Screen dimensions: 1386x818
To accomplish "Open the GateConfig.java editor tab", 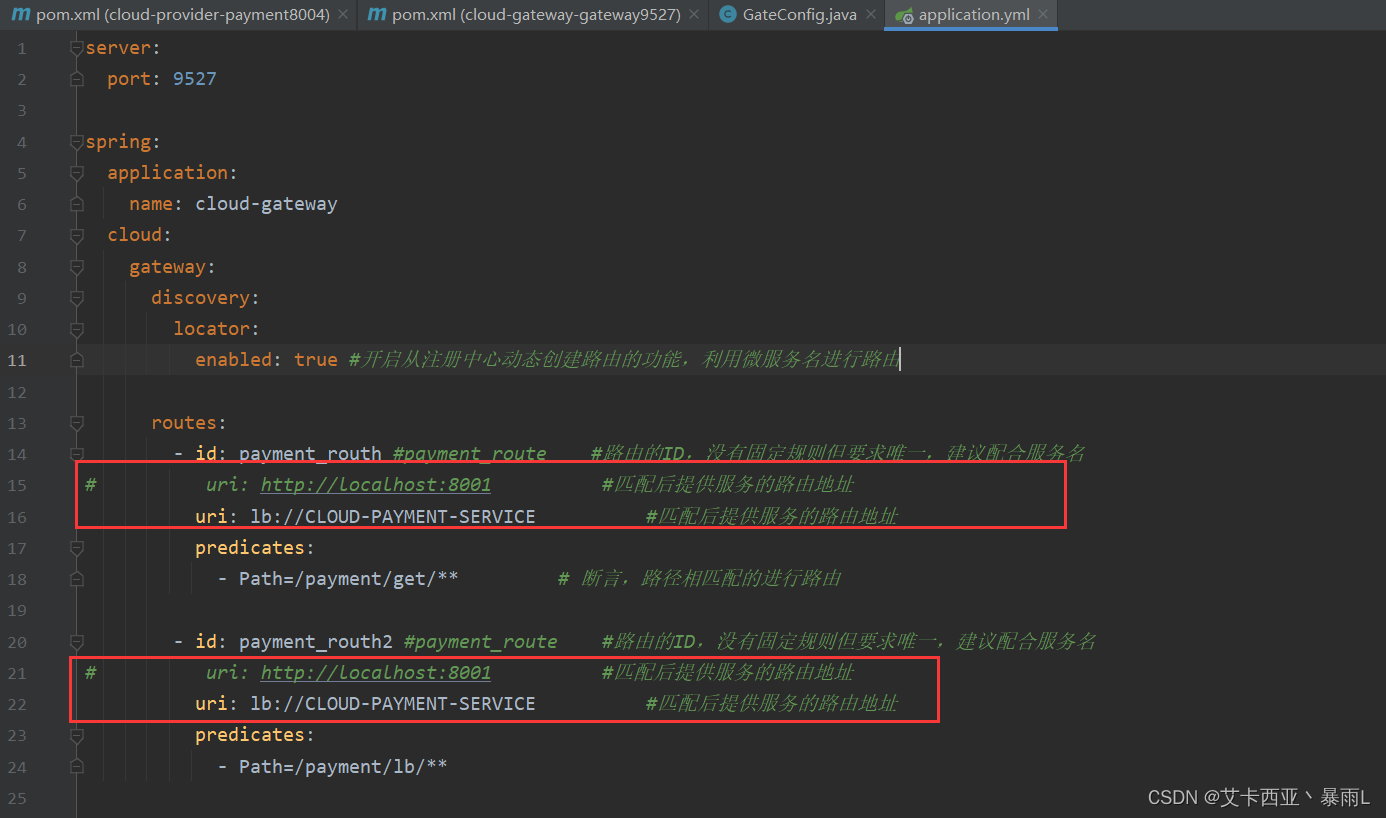I will coord(799,15).
